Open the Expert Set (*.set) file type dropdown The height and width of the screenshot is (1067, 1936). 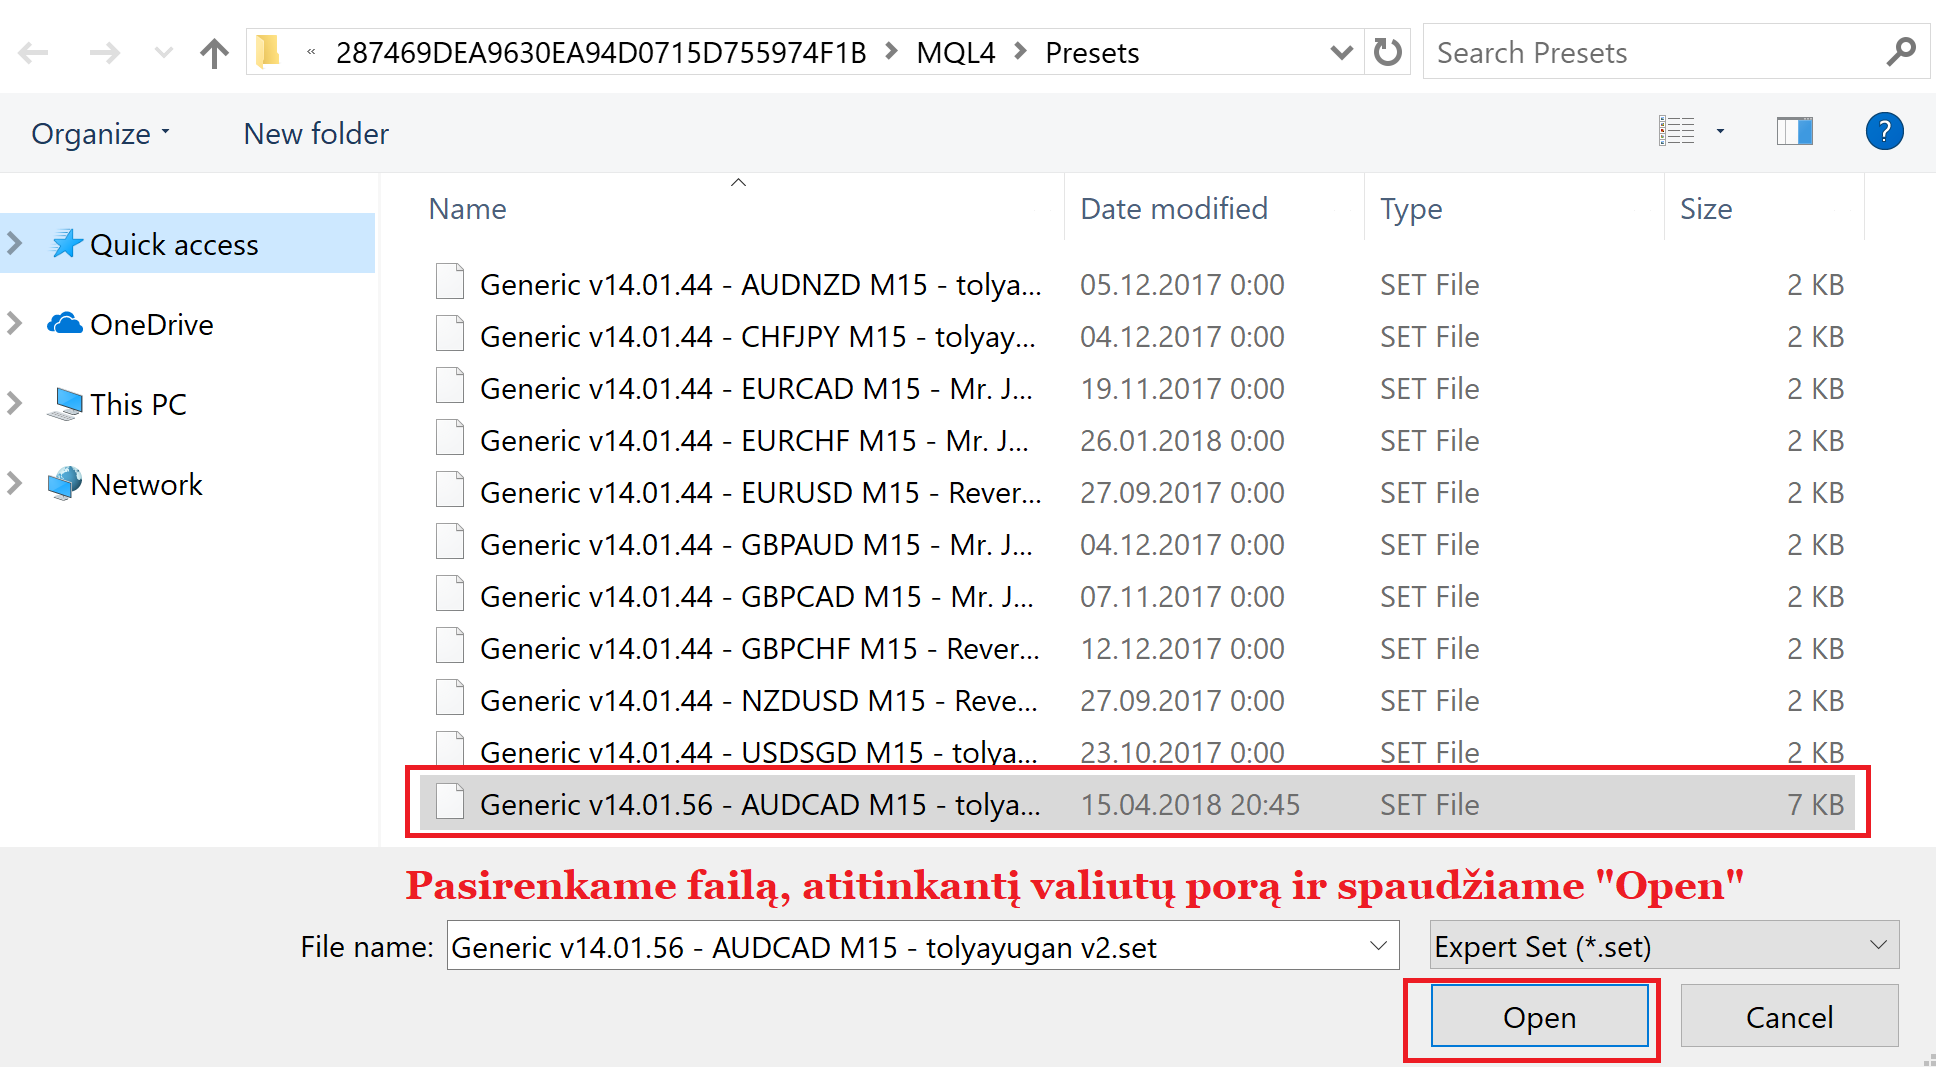pyautogui.click(x=1664, y=946)
